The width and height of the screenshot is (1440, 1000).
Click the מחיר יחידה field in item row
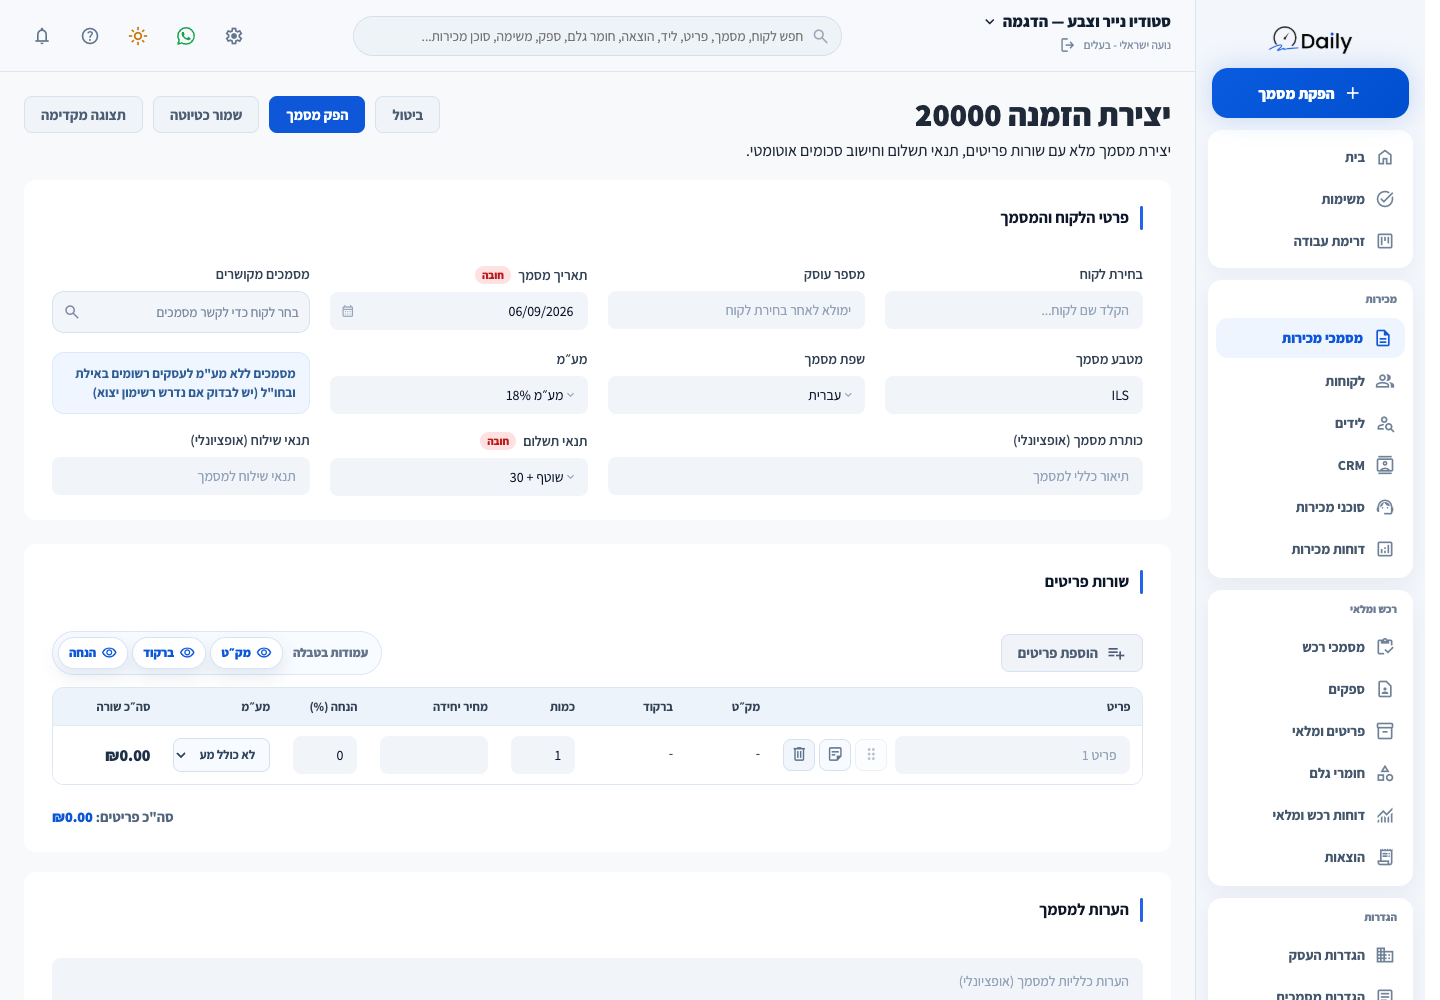(434, 755)
